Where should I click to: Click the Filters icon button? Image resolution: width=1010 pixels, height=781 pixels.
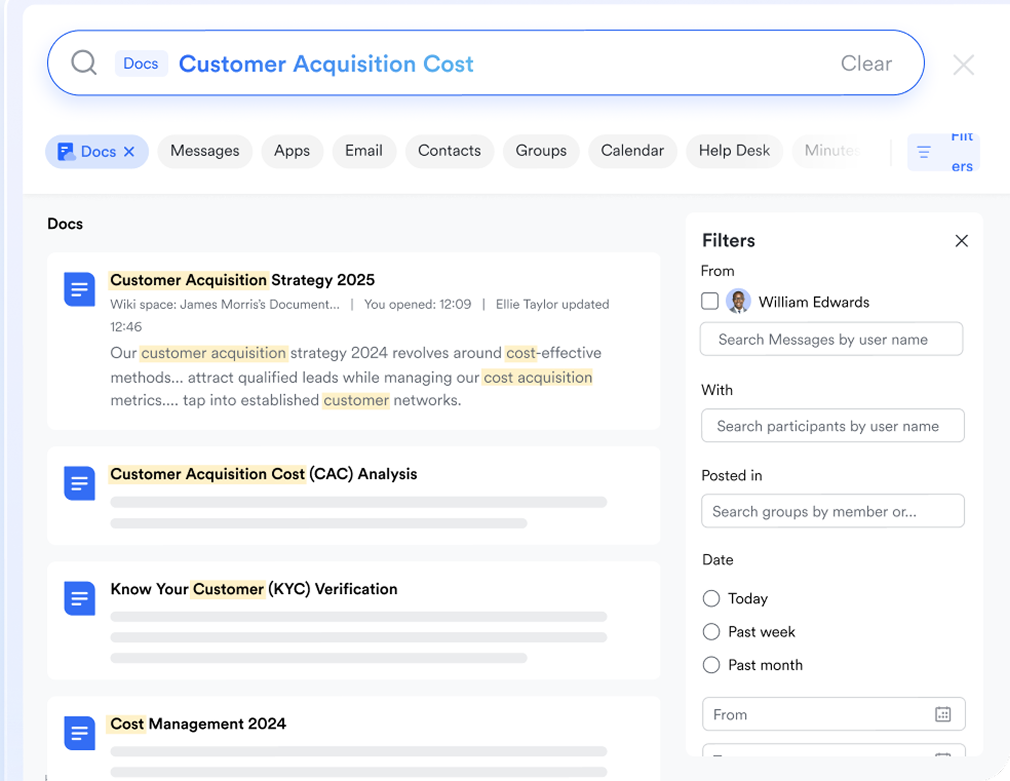[x=924, y=152]
